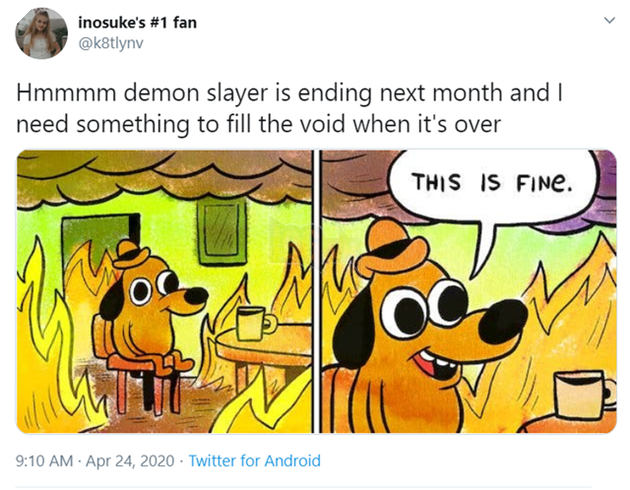Click the coffee mug on the left panel table
This screenshot has height=490, width=630.
[x=252, y=322]
